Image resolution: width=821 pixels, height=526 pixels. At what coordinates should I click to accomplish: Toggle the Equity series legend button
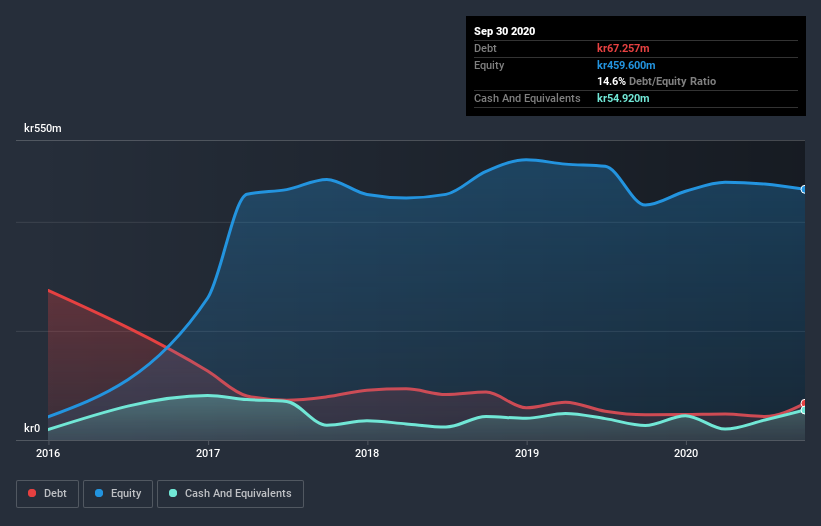pos(118,494)
